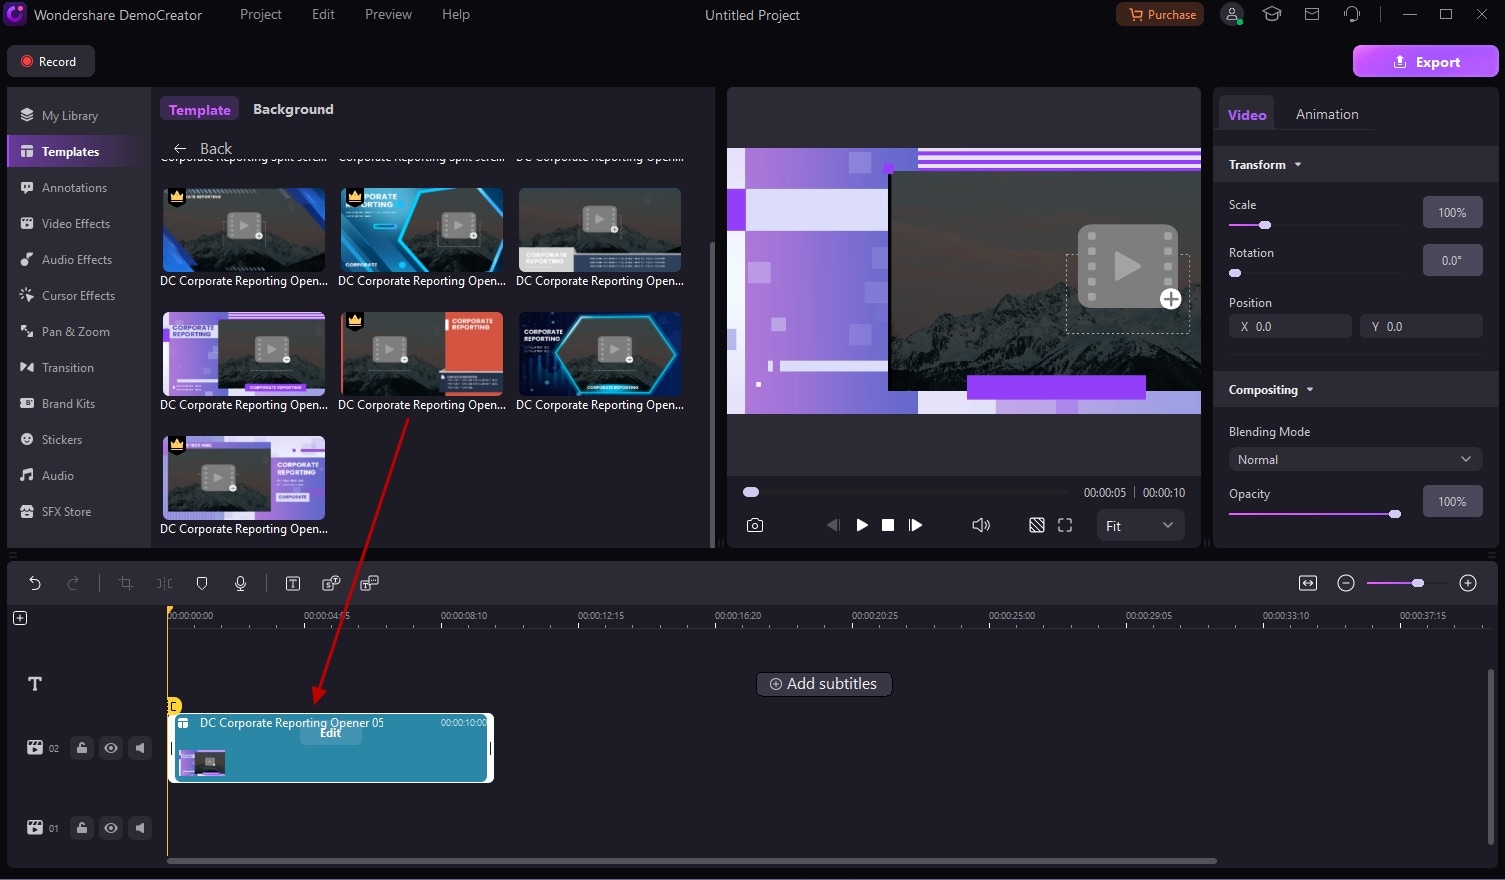Hide track 02 with eye icon
The image size is (1505, 880).
111,748
